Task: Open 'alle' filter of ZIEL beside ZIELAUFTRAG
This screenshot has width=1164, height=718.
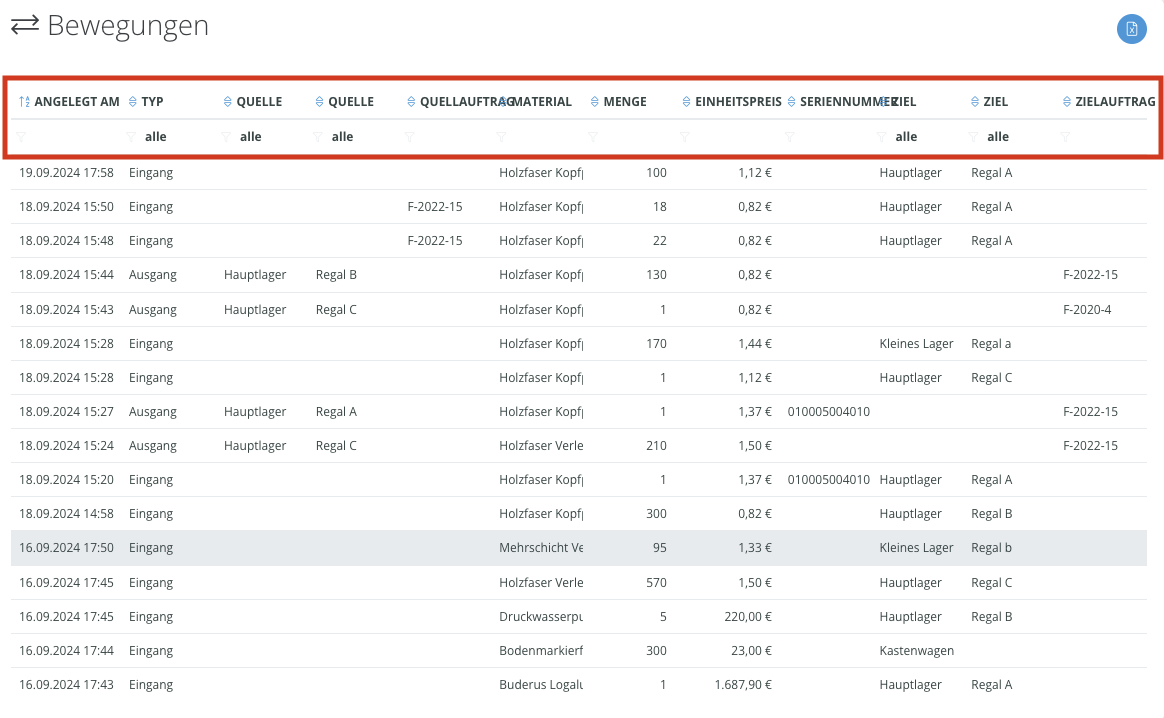Action: click(x=998, y=137)
